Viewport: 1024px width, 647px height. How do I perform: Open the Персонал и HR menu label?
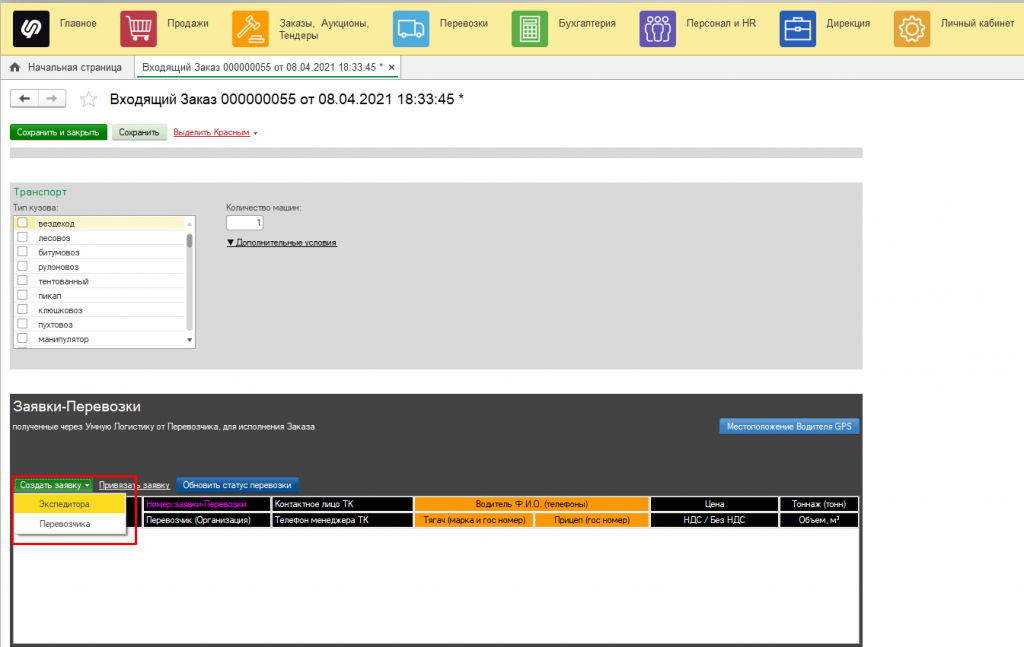[721, 24]
